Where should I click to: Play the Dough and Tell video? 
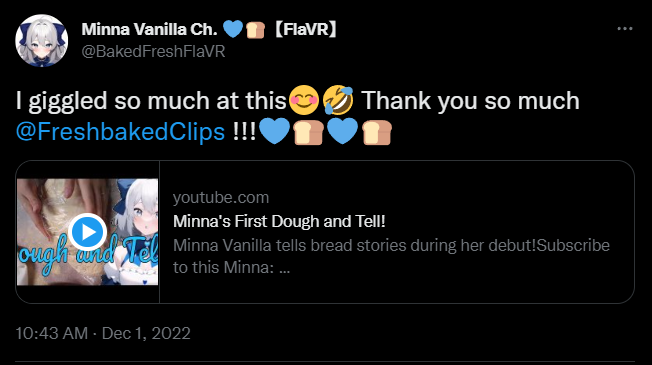87,232
